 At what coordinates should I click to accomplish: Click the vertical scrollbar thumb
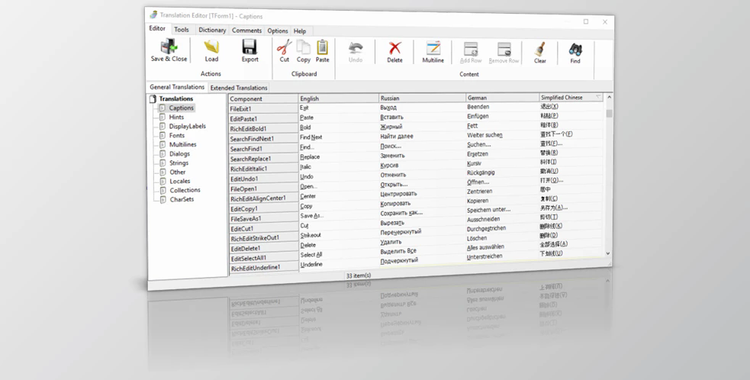609,113
